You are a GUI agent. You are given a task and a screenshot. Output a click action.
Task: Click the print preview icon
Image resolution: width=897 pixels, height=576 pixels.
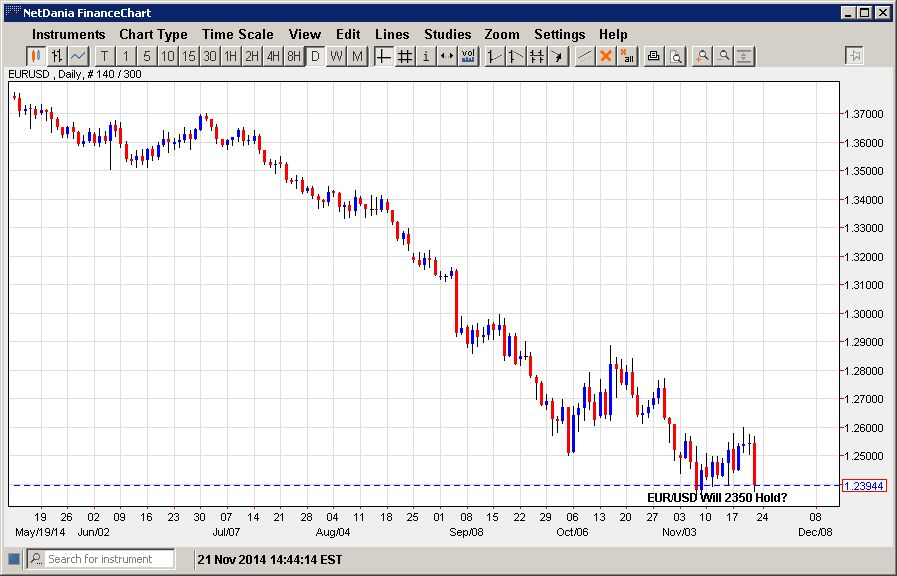(x=676, y=56)
